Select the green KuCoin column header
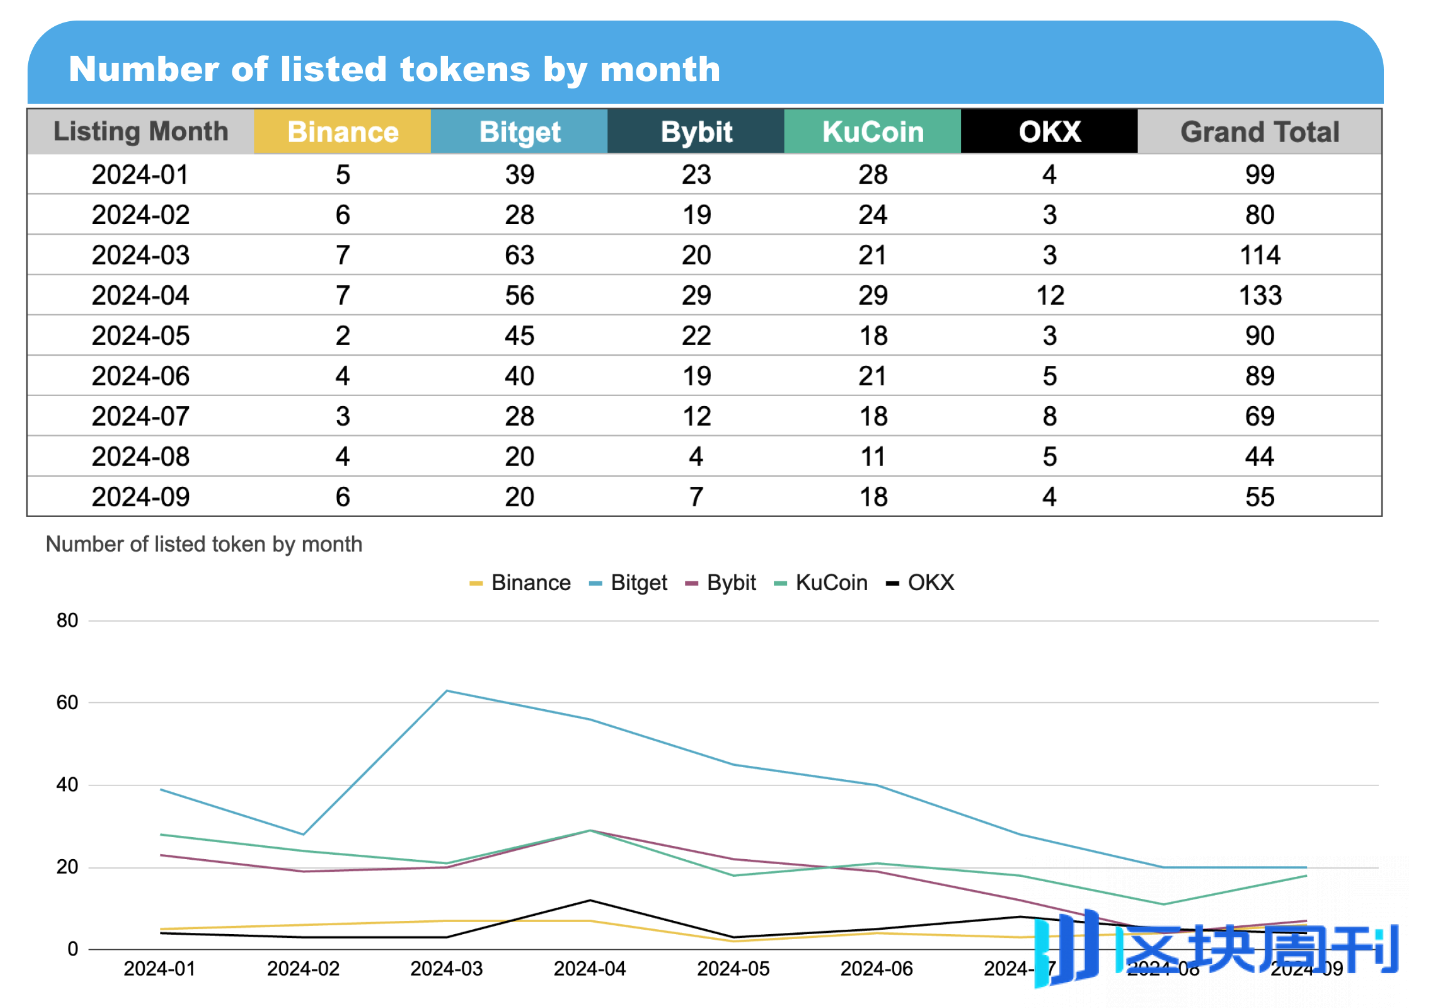Image resolution: width=1430 pixels, height=1008 pixels. [873, 132]
